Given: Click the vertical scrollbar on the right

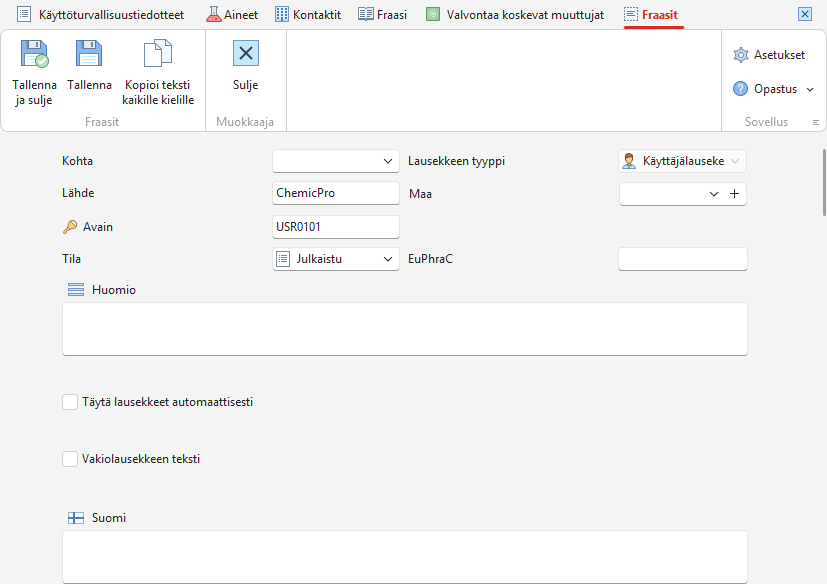Looking at the screenshot, I should [x=824, y=182].
